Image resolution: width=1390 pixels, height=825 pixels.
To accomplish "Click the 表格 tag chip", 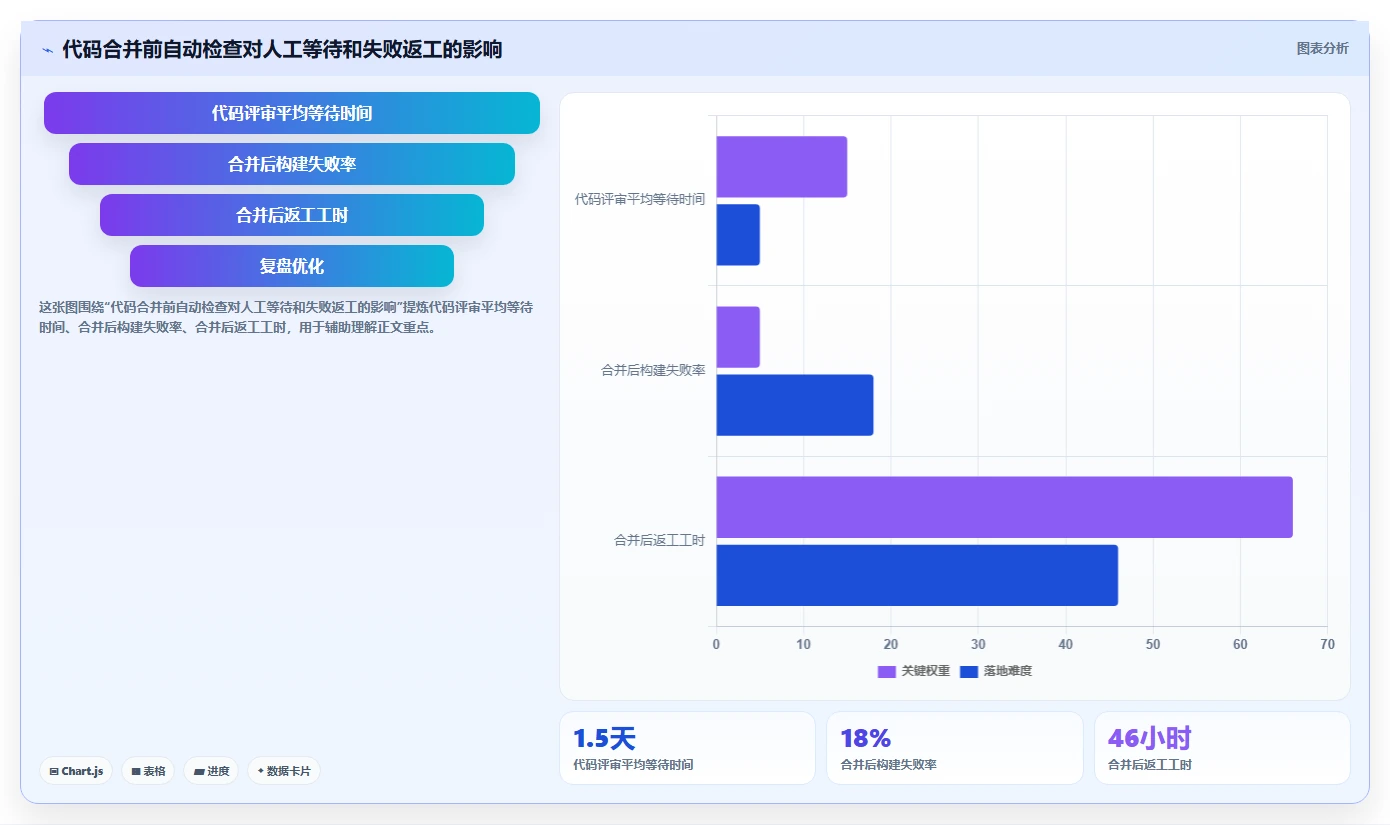I will coord(148,771).
